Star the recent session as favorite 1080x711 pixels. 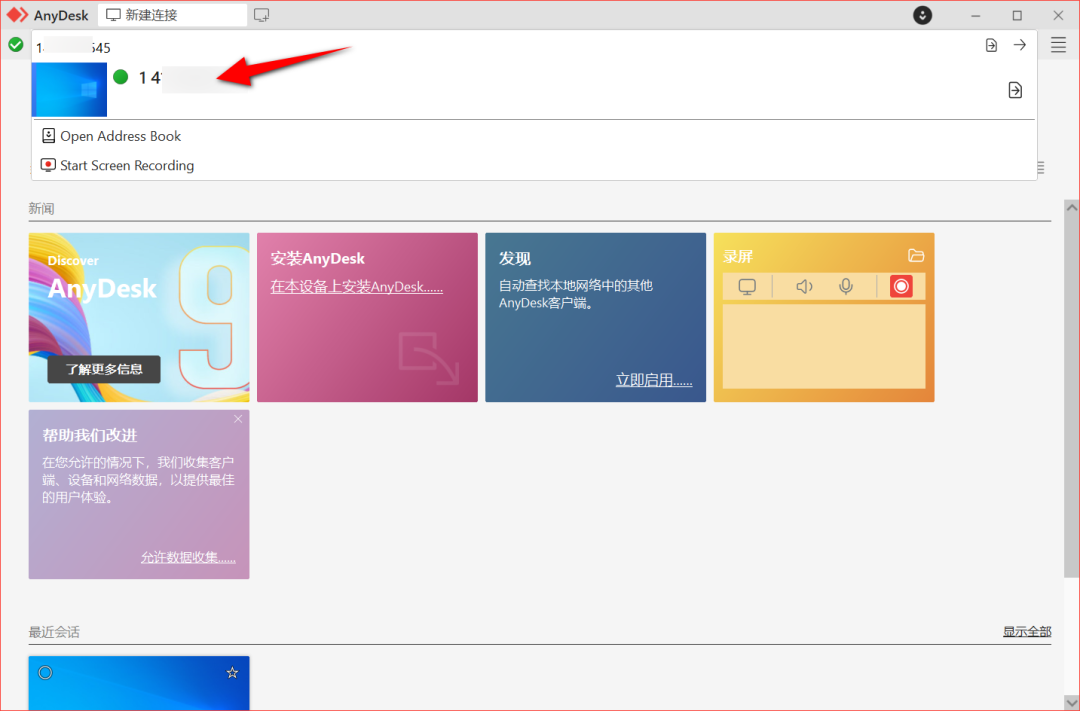(x=232, y=672)
